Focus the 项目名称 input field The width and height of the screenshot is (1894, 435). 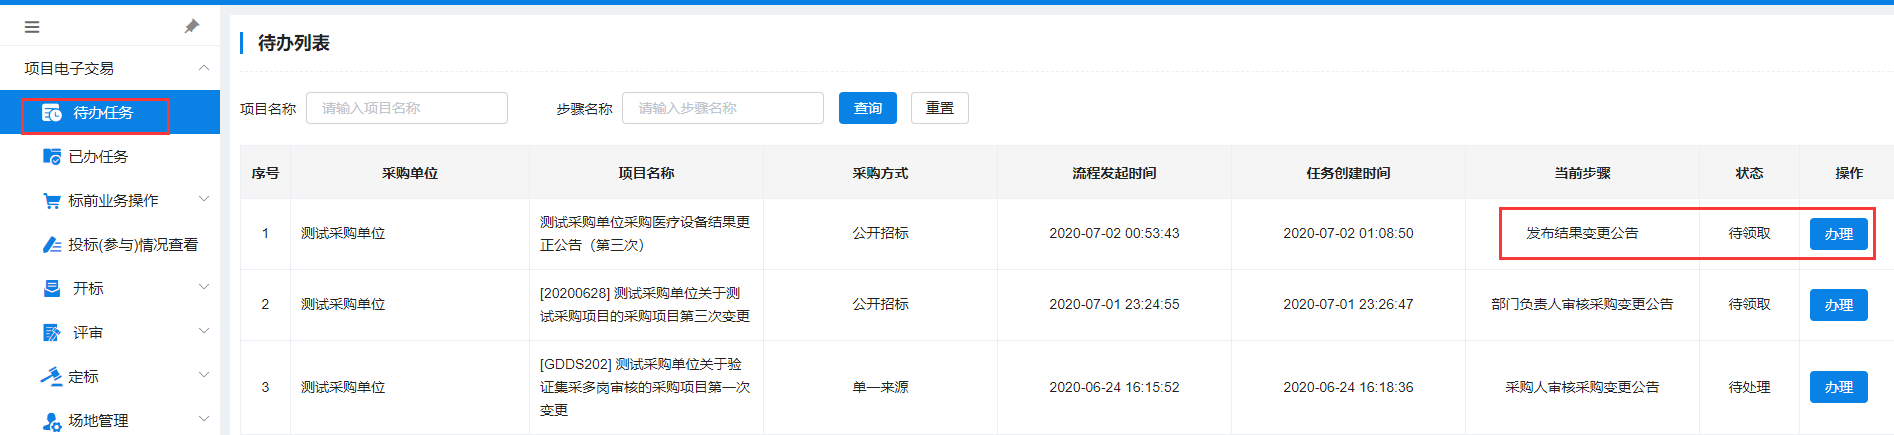tap(406, 108)
